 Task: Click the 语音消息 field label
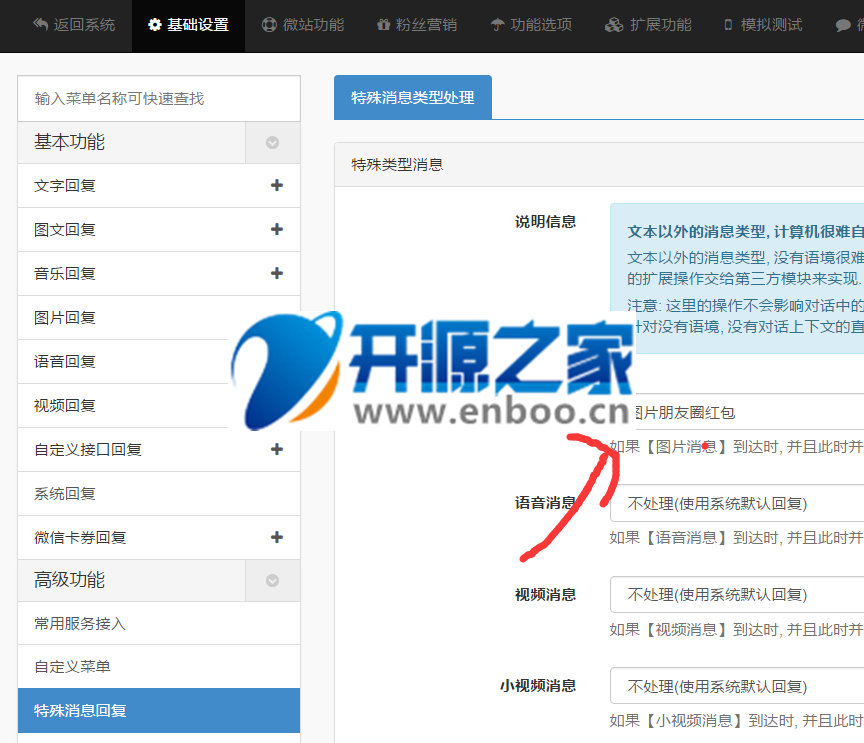(x=546, y=503)
